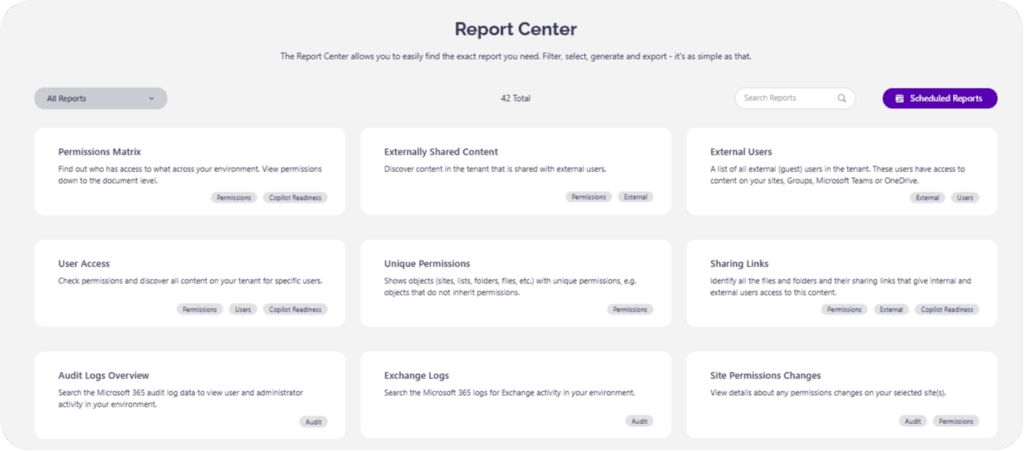Click the Sharing Links card description
Screen dimensions: 1024x451
[x=841, y=287]
